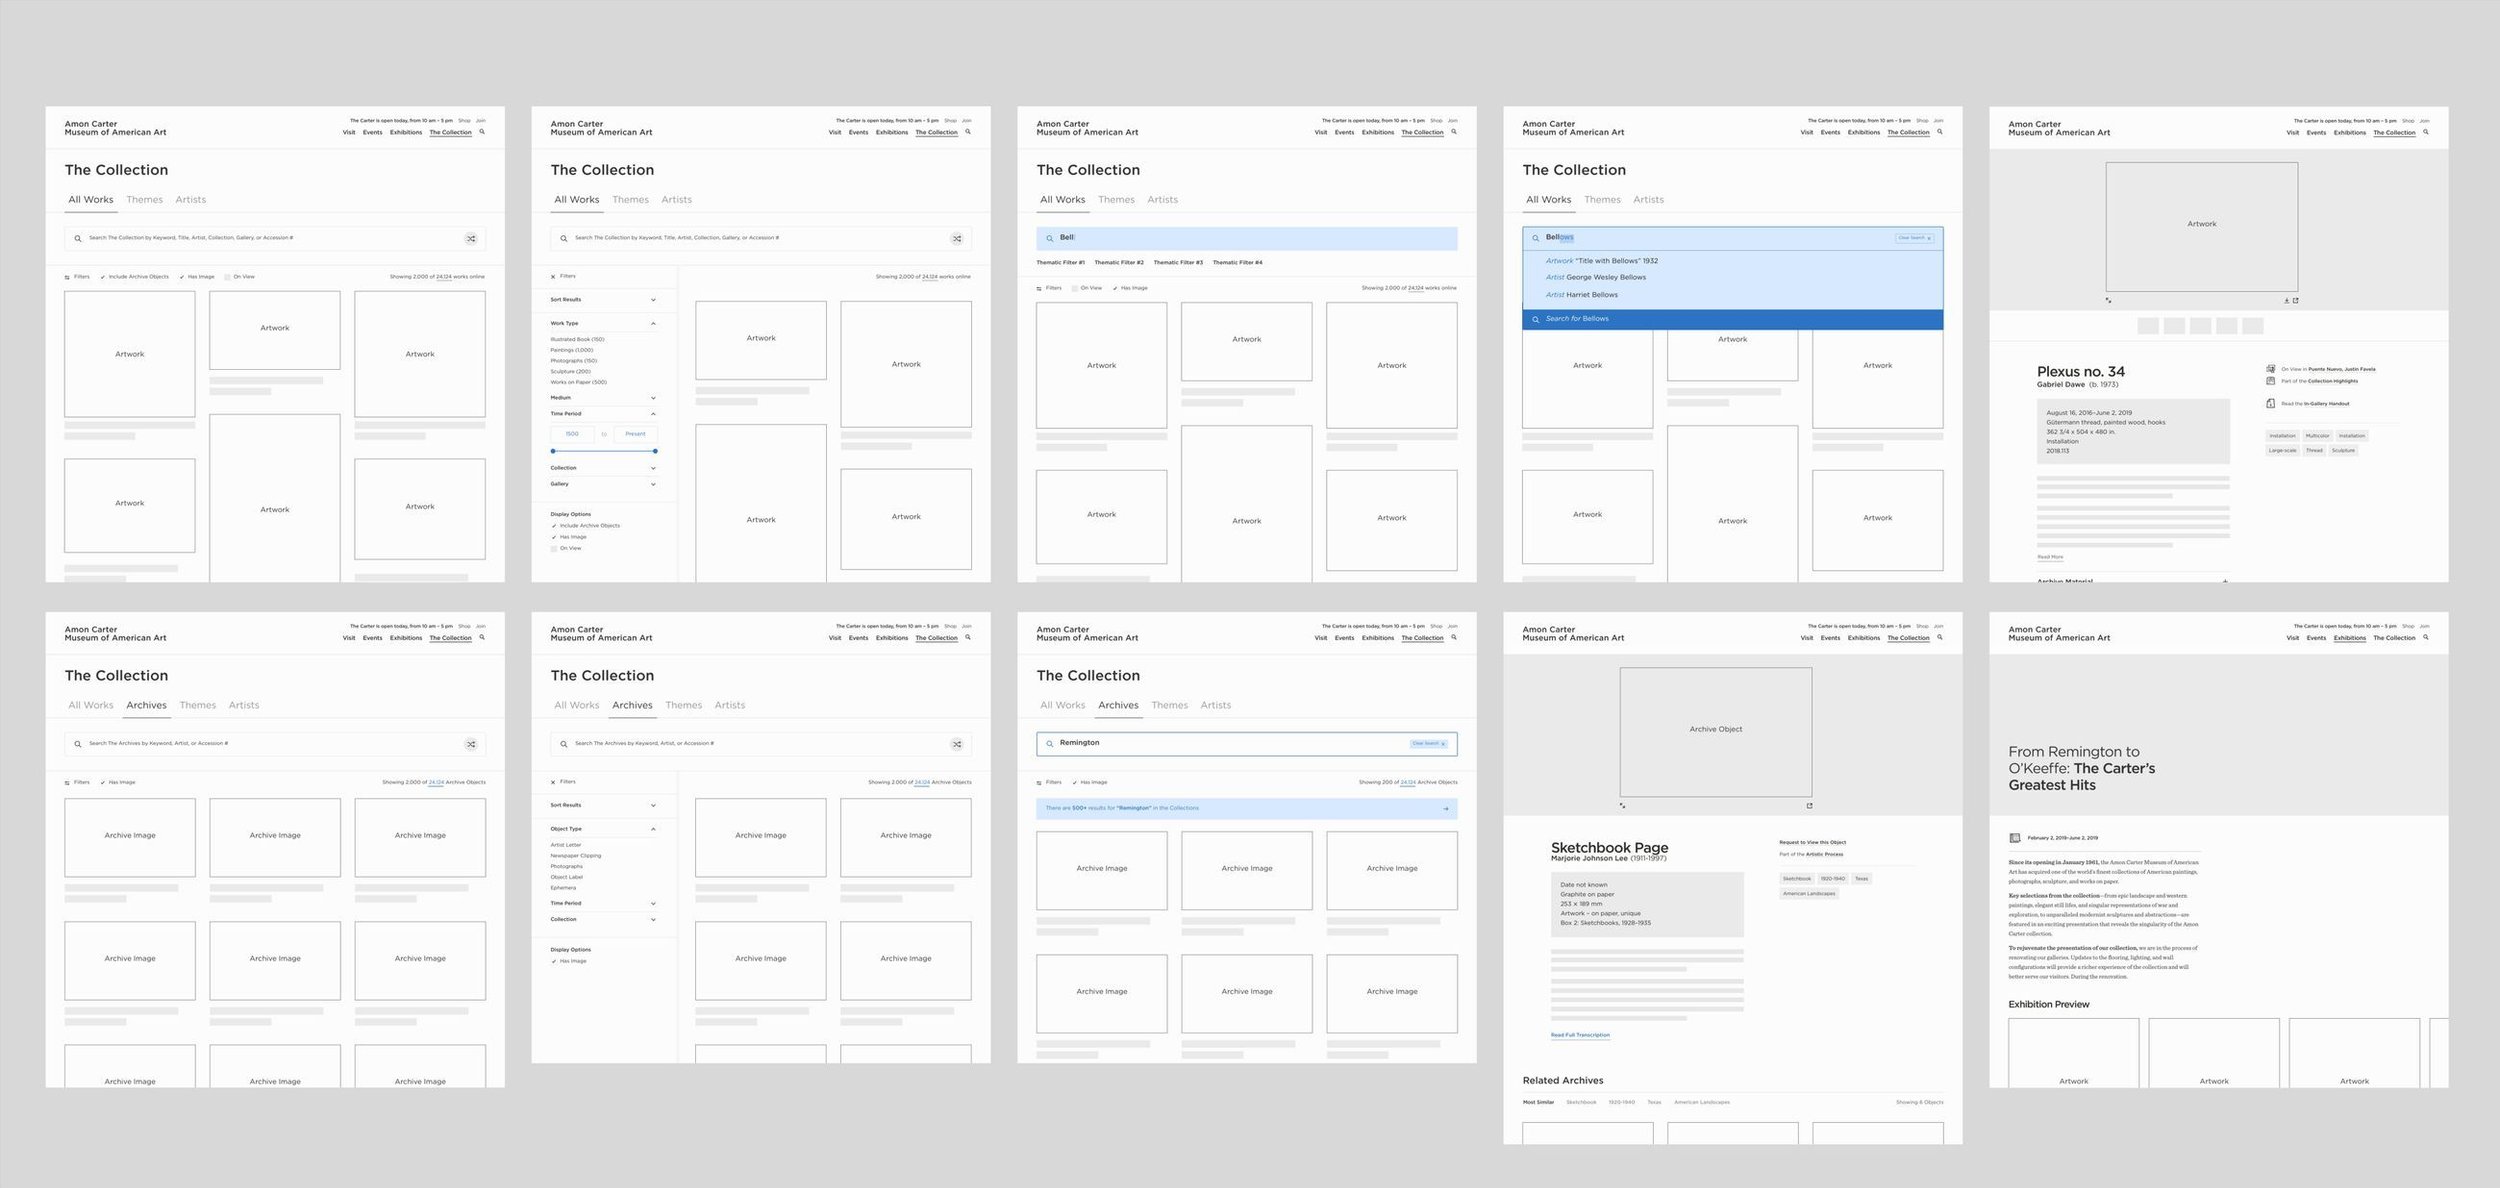This screenshot has height=1188, width=2500.
Task: Click Filters icon in the Remington search frame
Action: coord(1039,782)
